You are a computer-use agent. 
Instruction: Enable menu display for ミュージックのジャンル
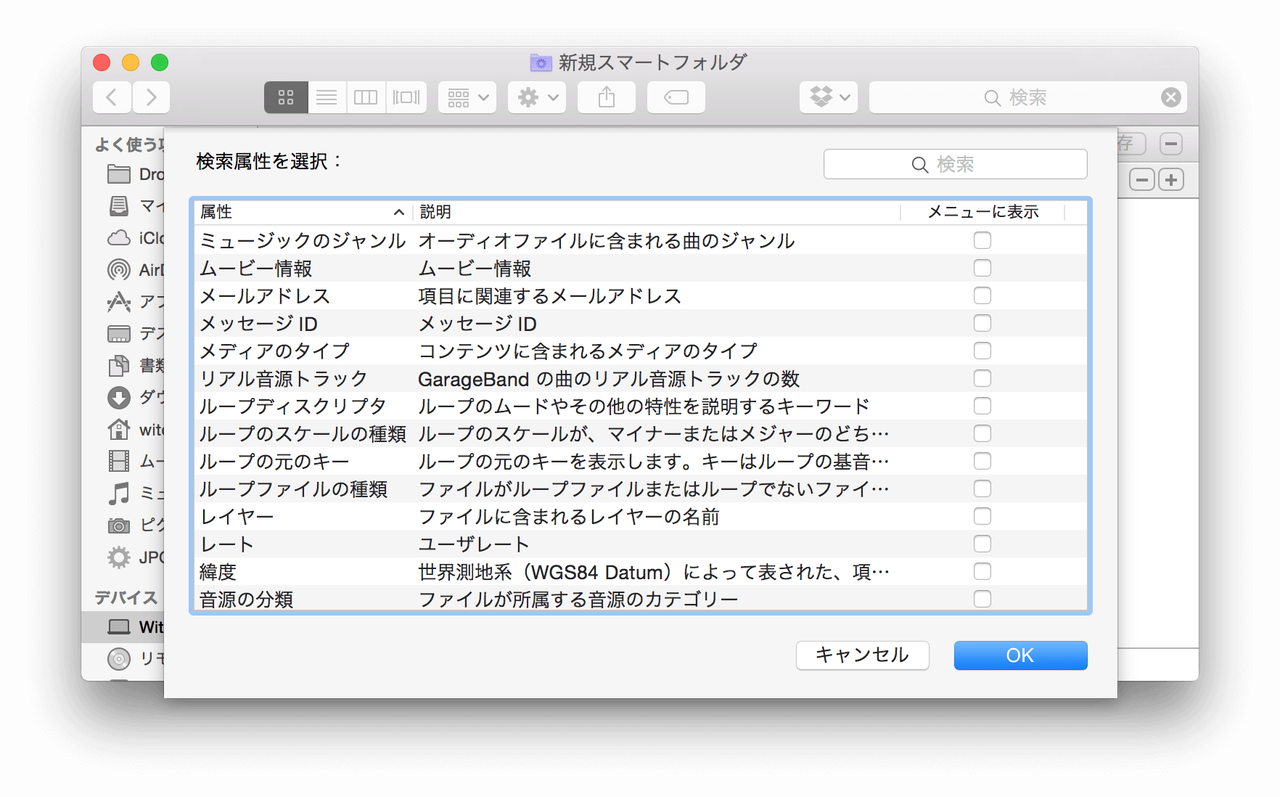tap(983, 240)
